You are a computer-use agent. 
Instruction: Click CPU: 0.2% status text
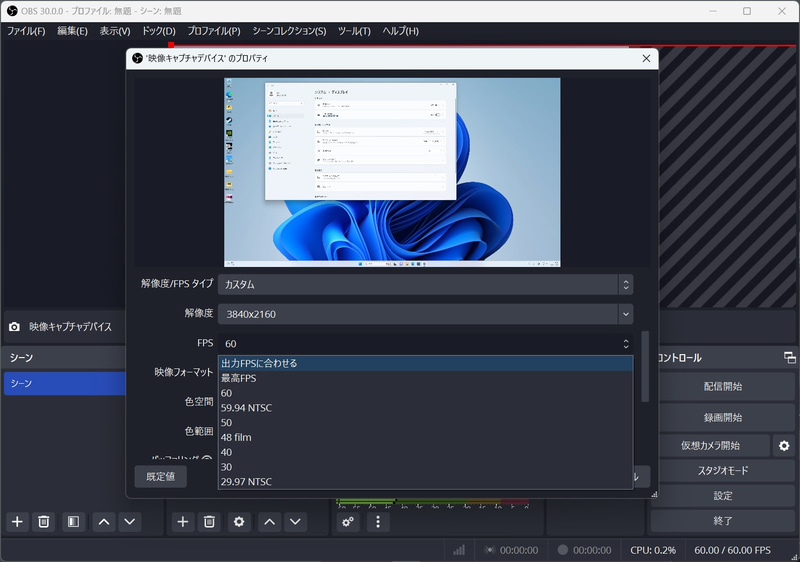point(653,550)
